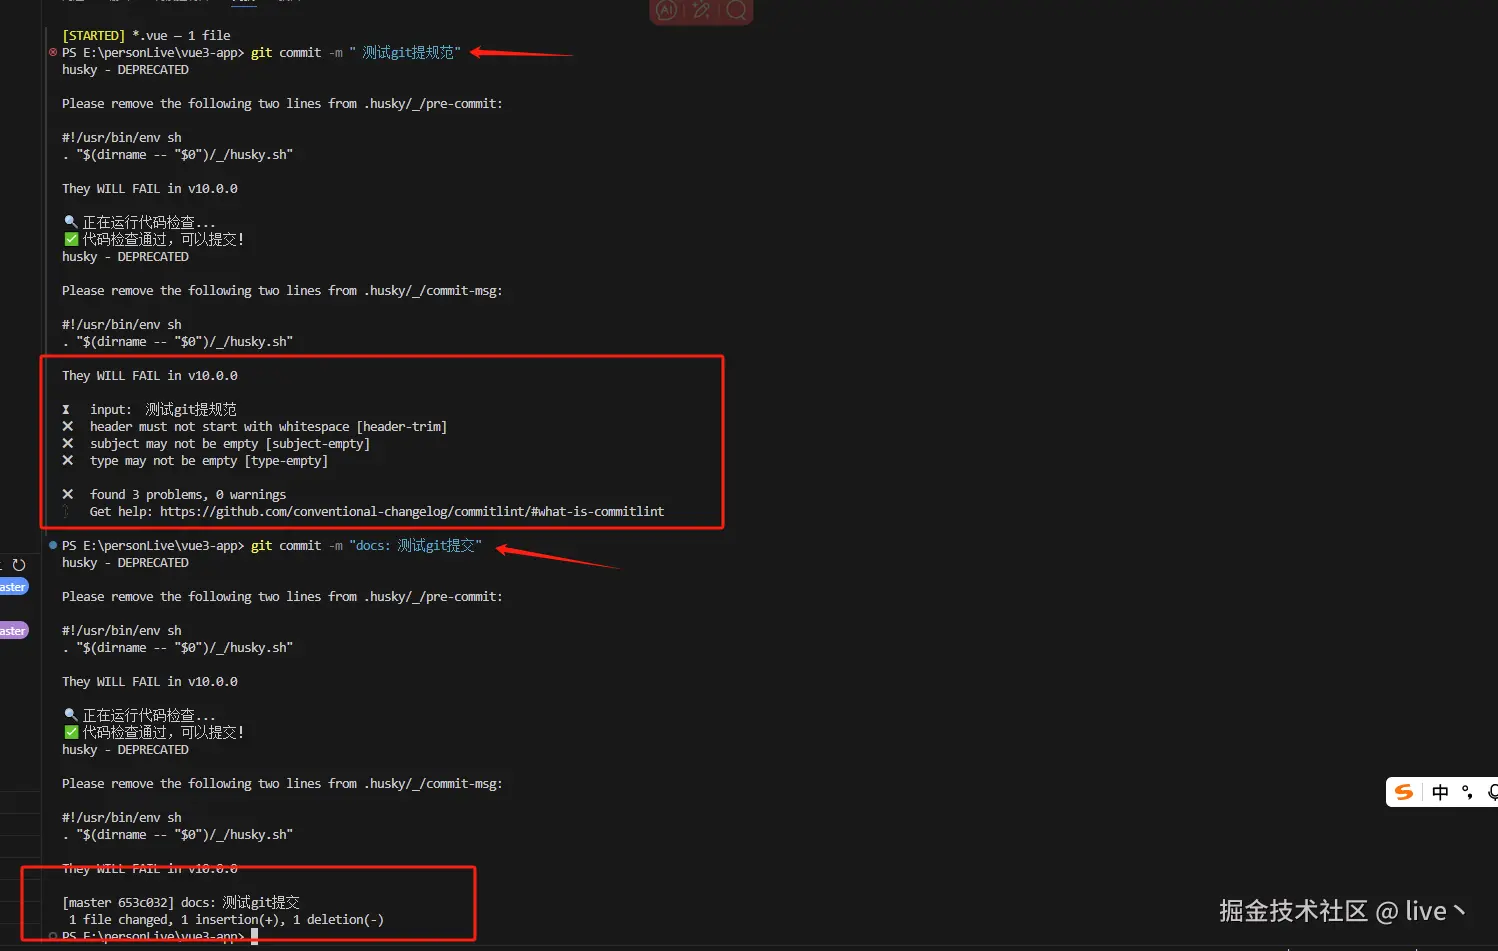Click the refresh icon above branch labels
The height and width of the screenshot is (951, 1498).
coord(18,565)
